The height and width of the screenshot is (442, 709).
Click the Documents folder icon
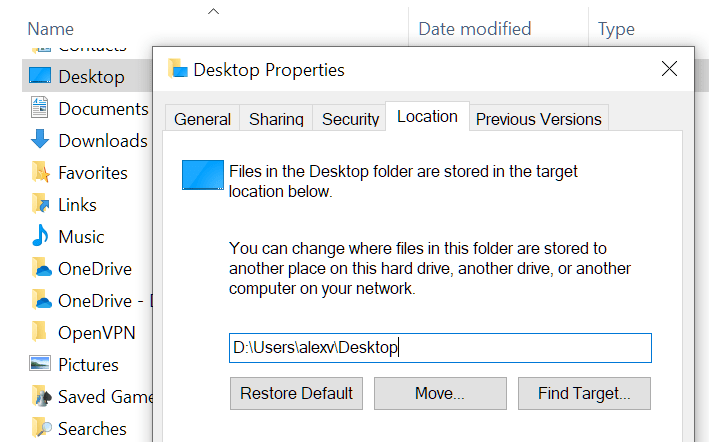[40, 108]
